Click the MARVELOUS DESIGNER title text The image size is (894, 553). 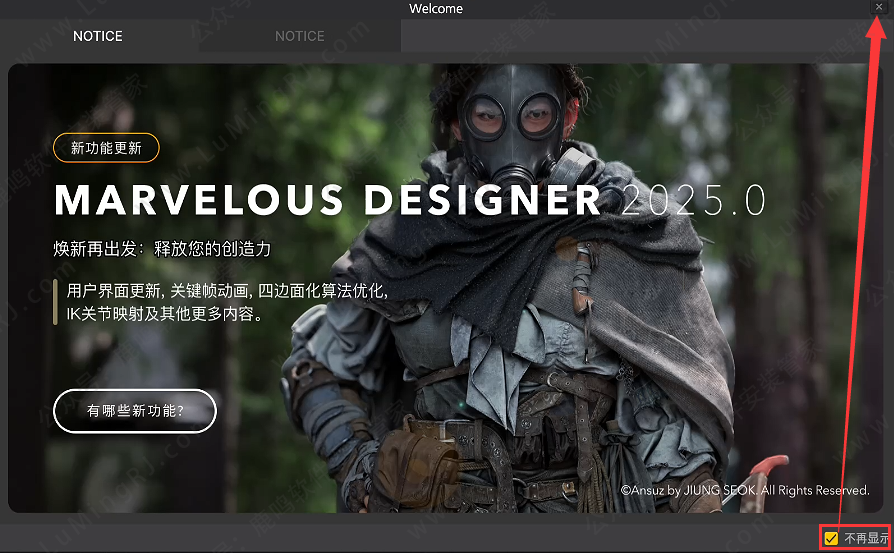click(328, 201)
